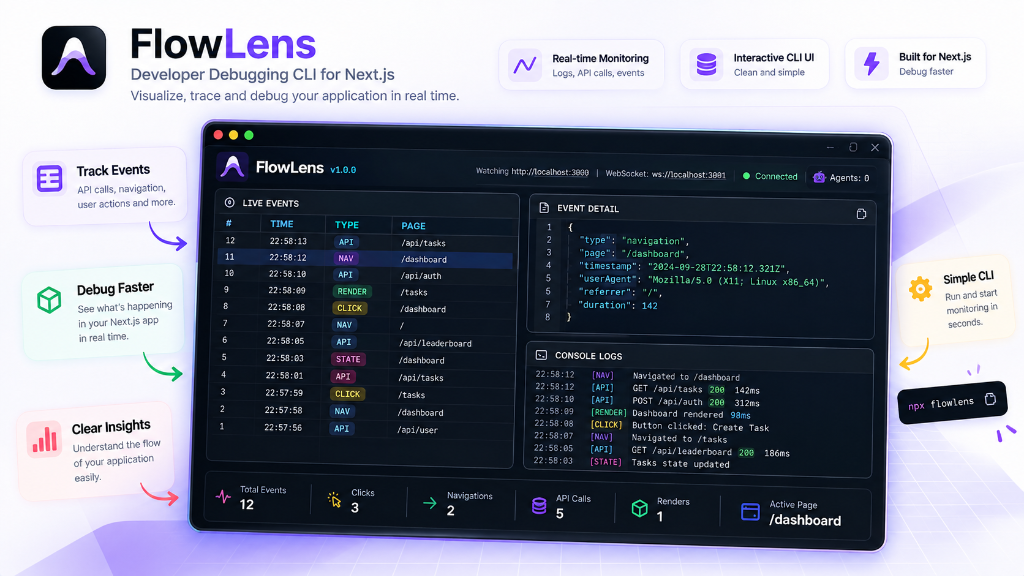Click the v1.0.0 version label
This screenshot has height=576, width=1024.
click(x=343, y=170)
